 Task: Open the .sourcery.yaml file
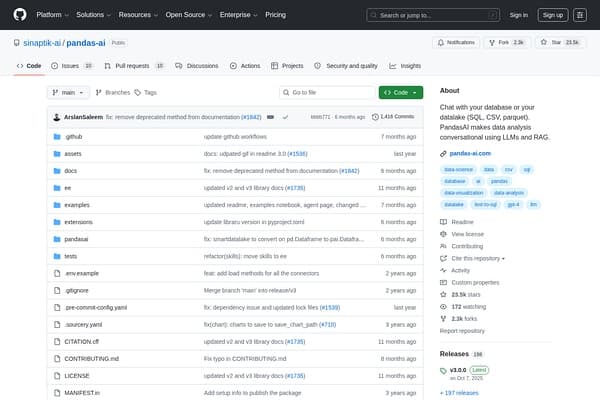(x=83, y=325)
